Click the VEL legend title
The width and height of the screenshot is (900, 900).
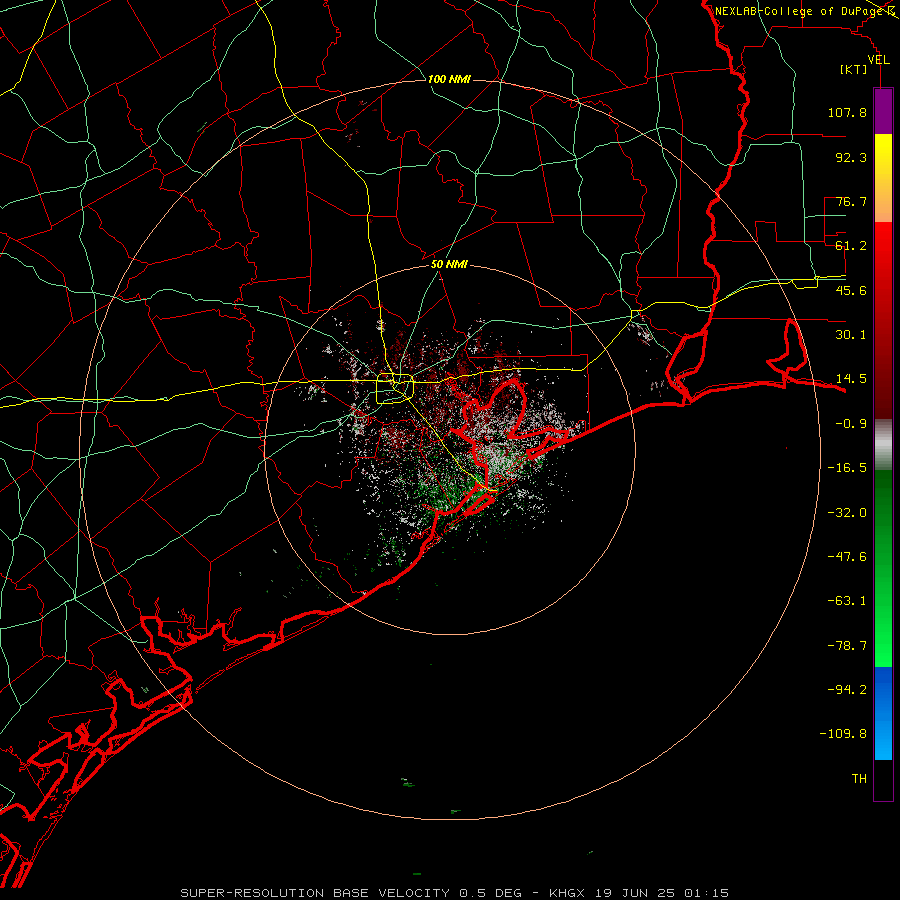[878, 60]
